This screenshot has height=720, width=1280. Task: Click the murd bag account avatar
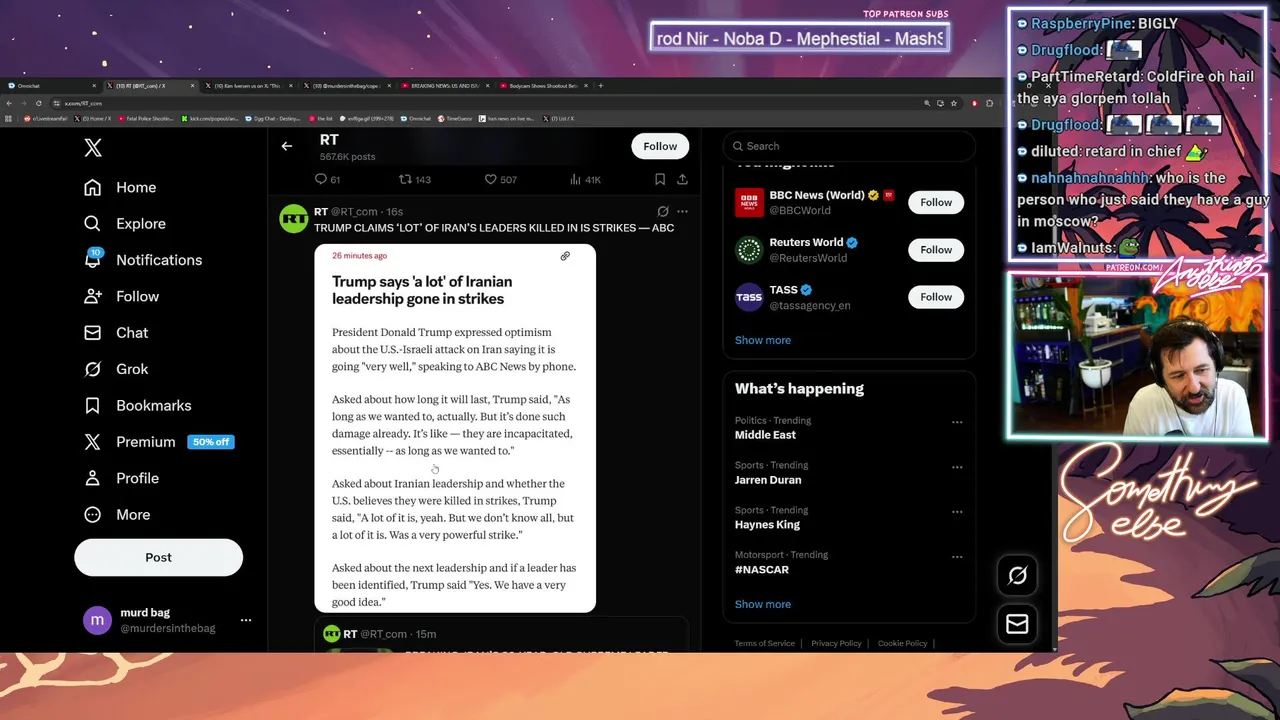click(97, 620)
